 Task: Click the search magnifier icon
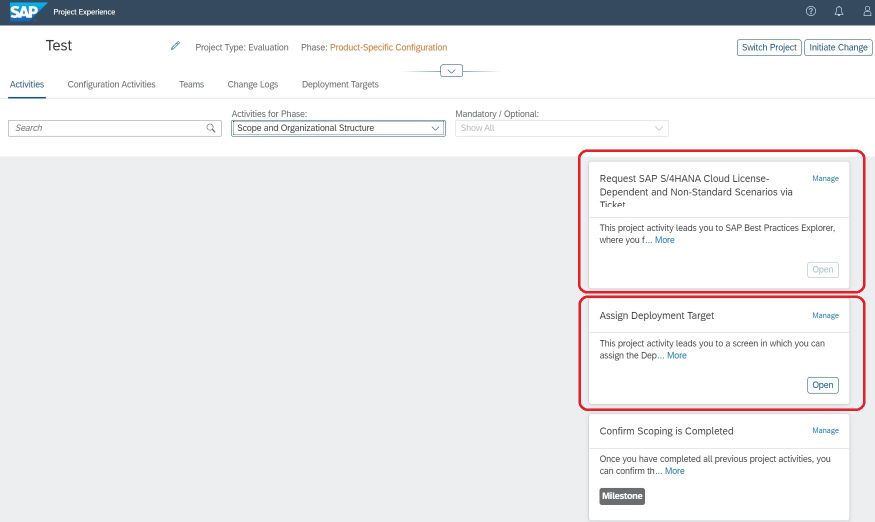click(210, 128)
